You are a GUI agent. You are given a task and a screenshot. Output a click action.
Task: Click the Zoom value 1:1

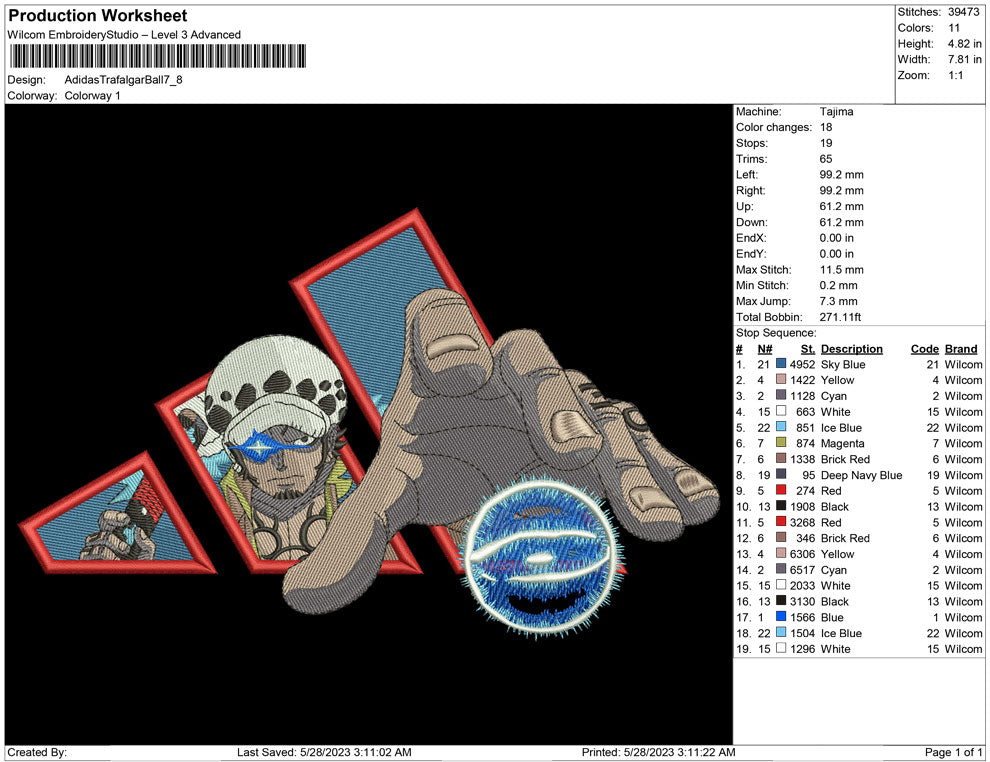coord(955,75)
